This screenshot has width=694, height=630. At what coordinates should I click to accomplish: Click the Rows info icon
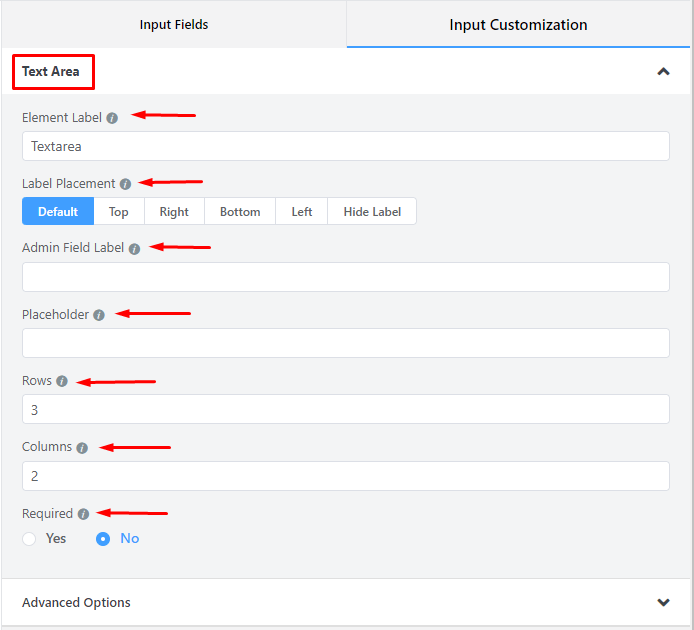tap(62, 381)
